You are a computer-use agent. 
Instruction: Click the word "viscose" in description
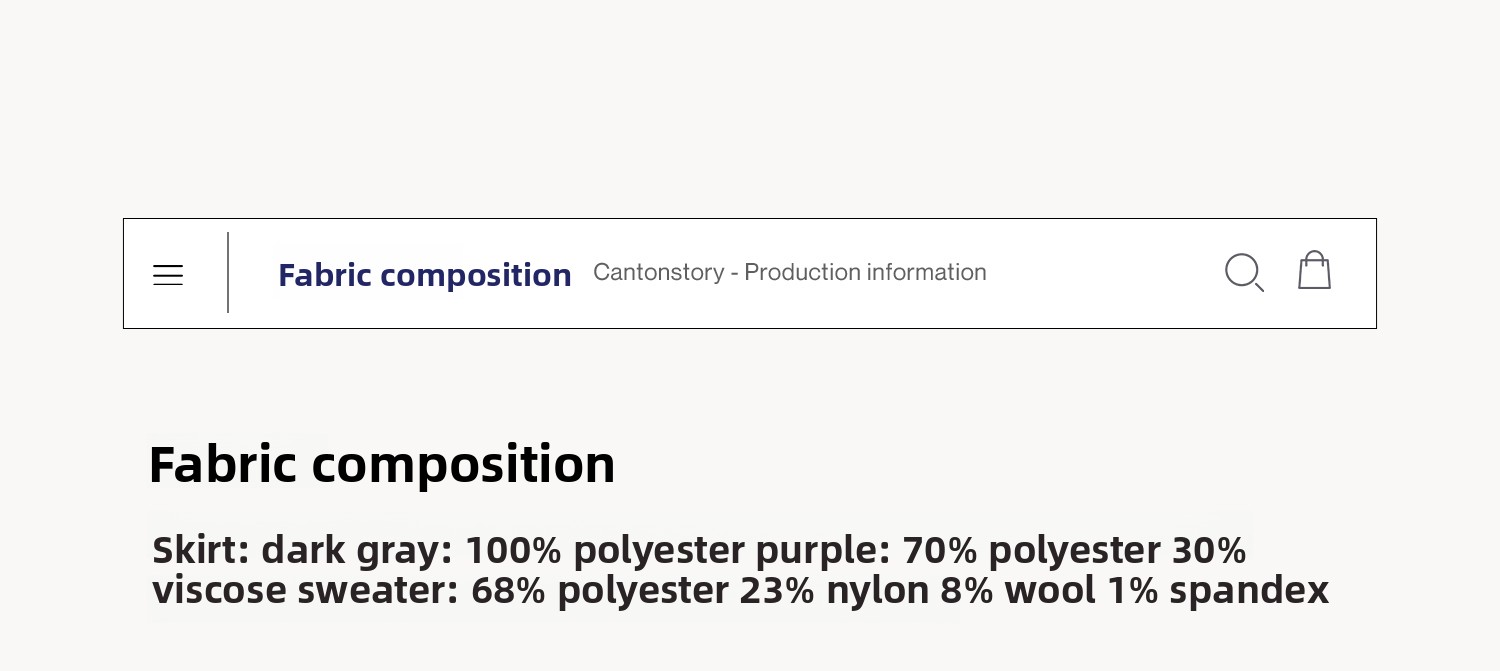(x=219, y=590)
